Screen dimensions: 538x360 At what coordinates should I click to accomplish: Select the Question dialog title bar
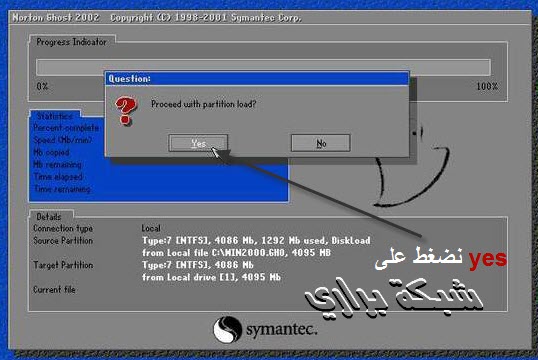coord(257,79)
